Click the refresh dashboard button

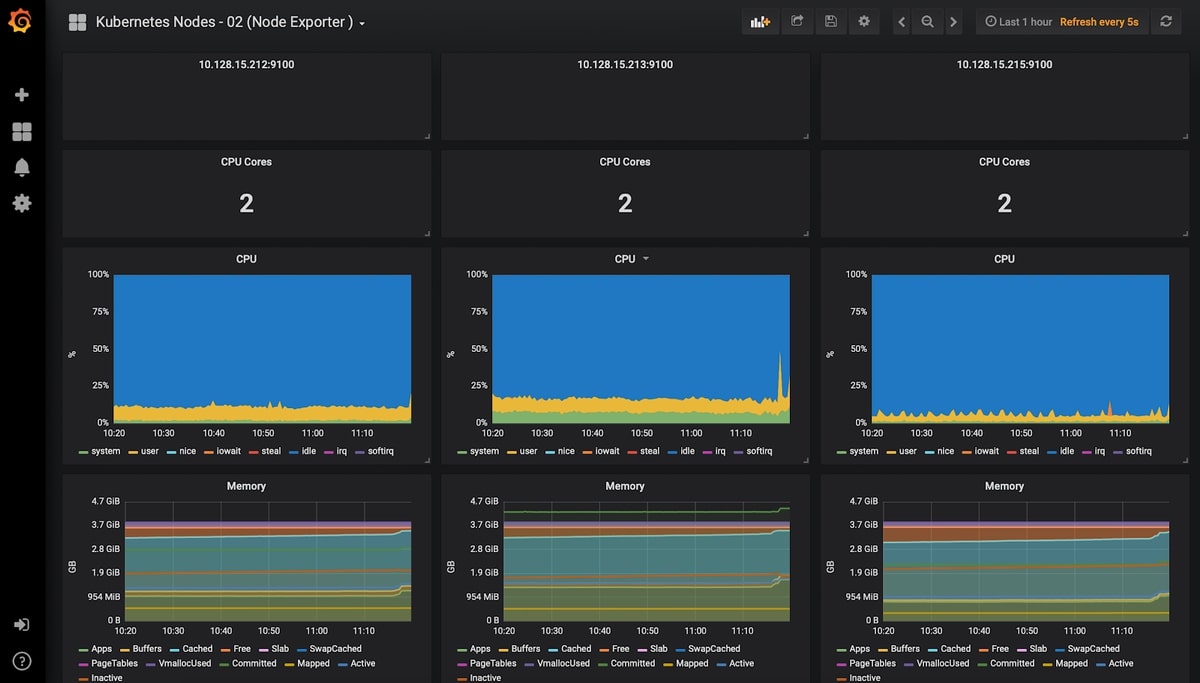(1166, 21)
